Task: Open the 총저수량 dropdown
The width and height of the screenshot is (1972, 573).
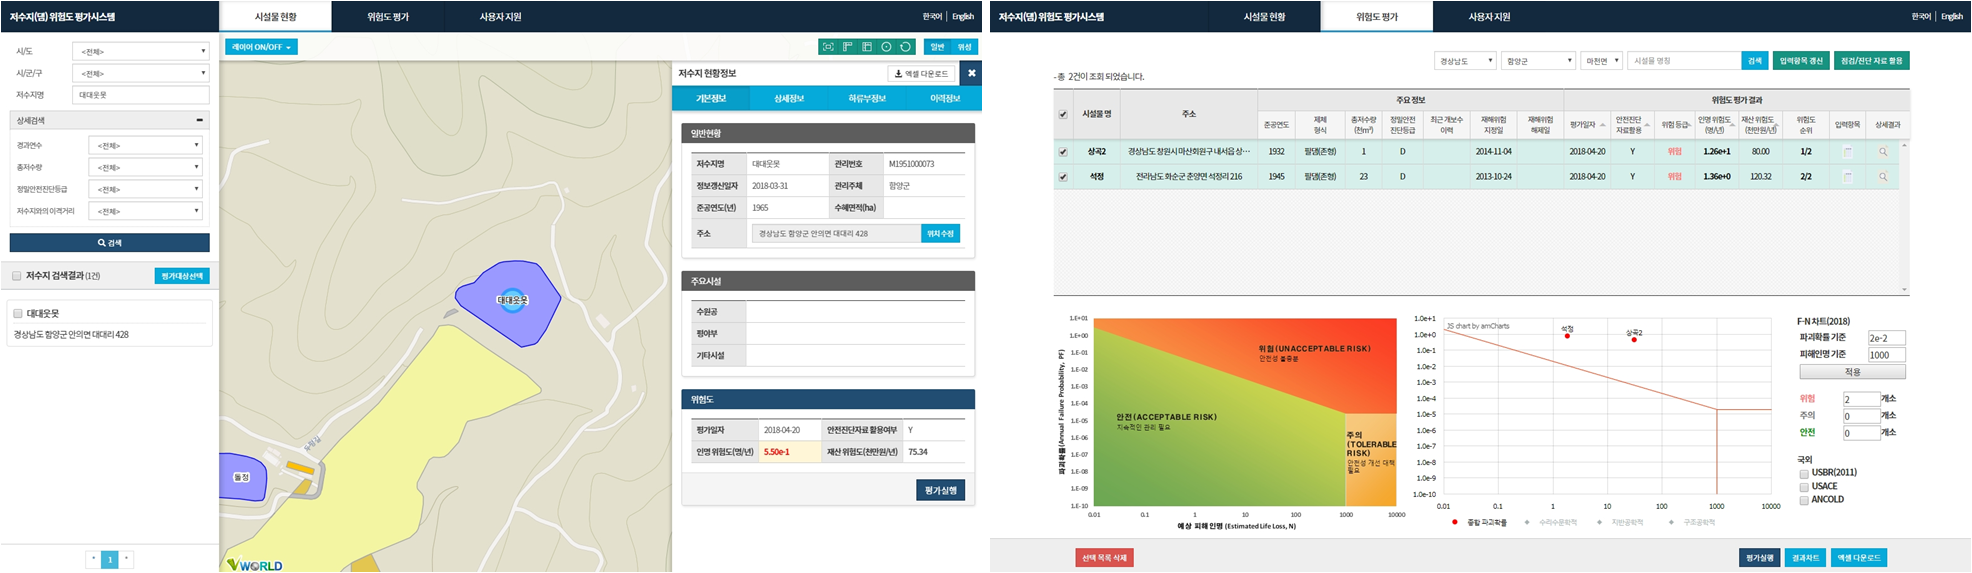Action: (x=146, y=167)
